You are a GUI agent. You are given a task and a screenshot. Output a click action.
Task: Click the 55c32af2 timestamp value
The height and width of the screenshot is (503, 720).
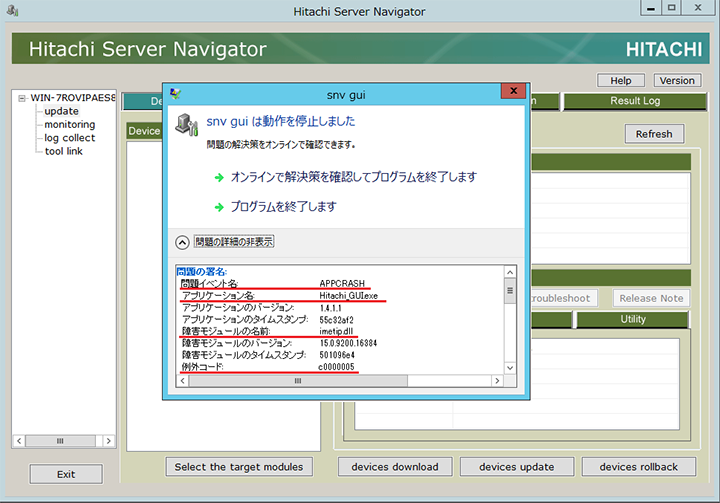tap(337, 320)
